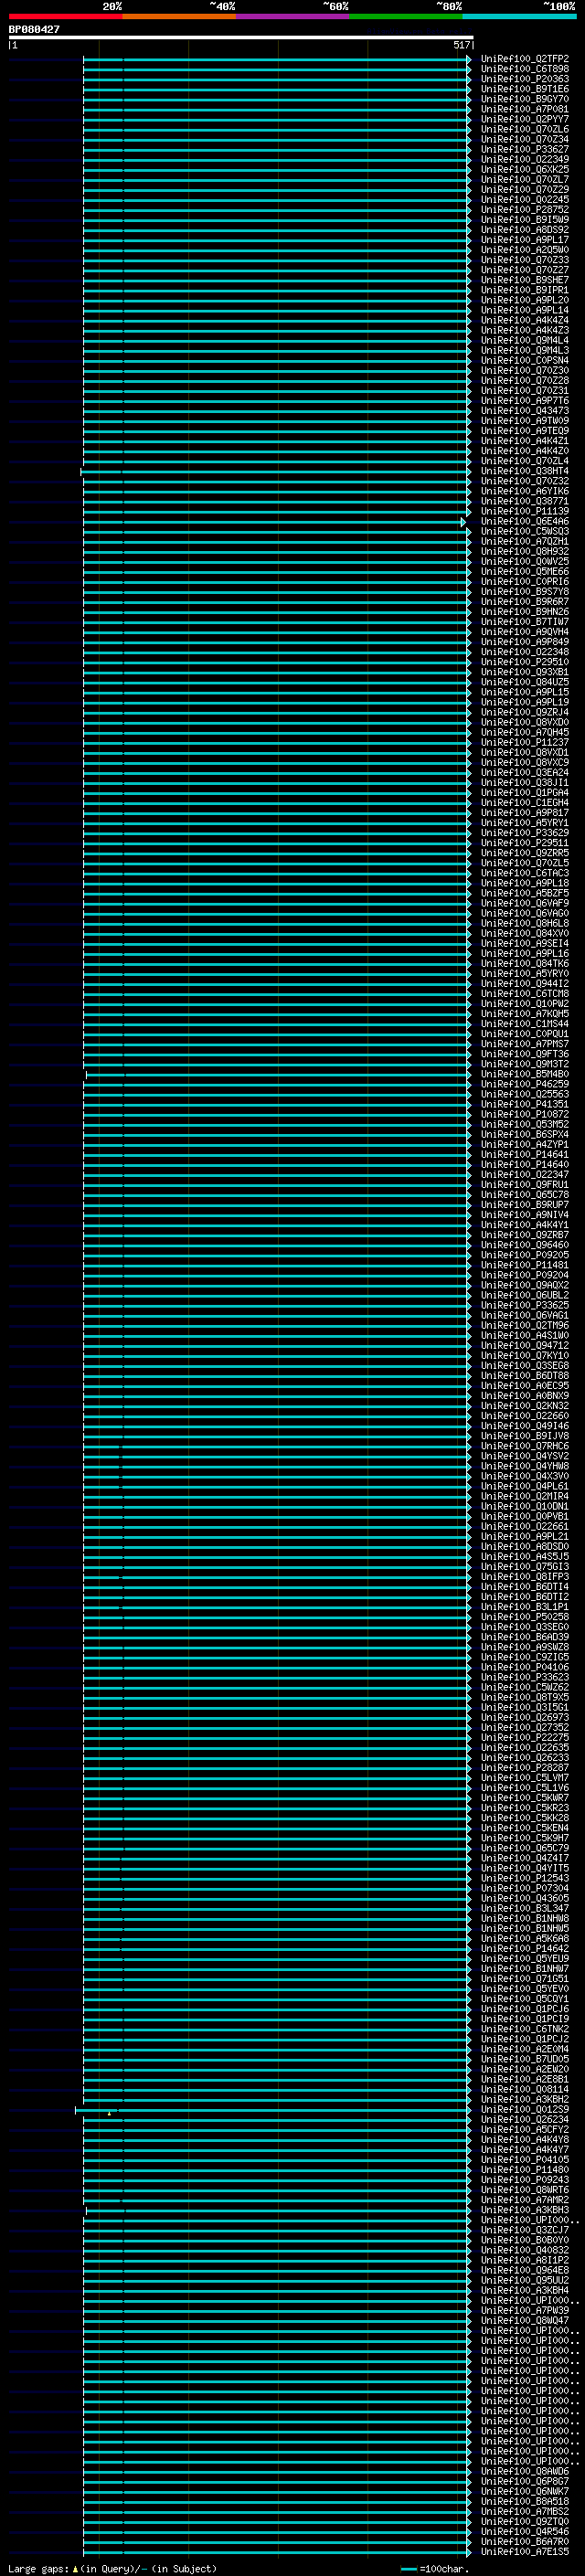The image size is (585, 2576).
Task: Click UniRef100_Q8AWD6 label
Action: tap(524, 2471)
